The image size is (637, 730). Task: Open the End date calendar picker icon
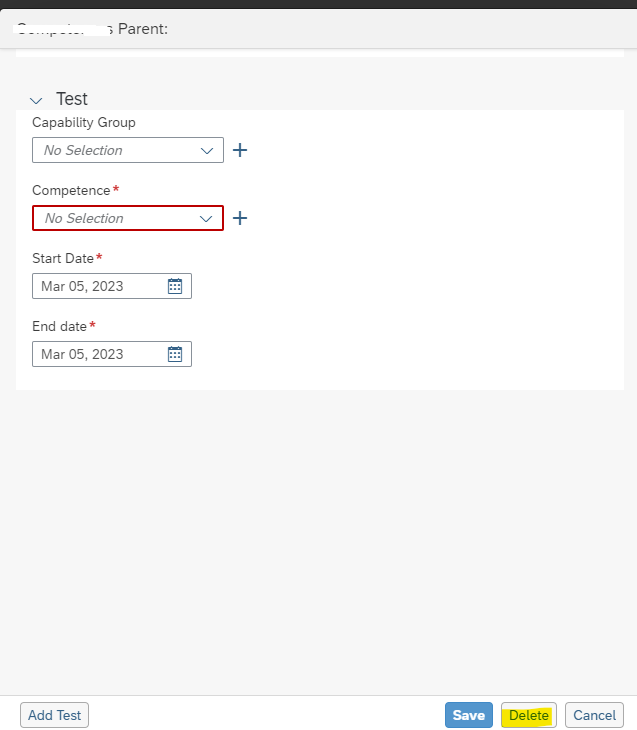point(175,354)
